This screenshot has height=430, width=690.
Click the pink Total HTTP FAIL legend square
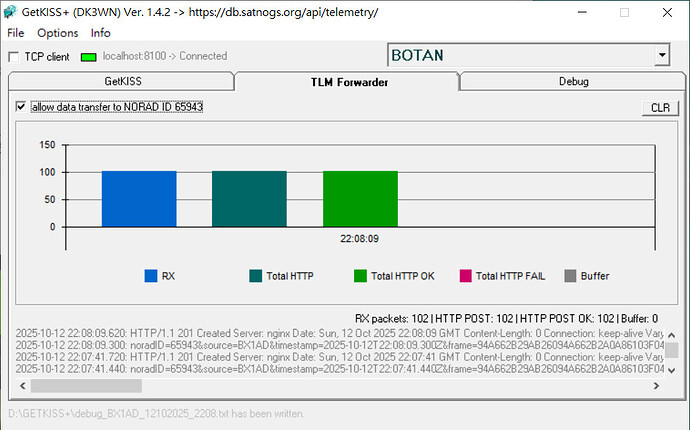tap(465, 276)
